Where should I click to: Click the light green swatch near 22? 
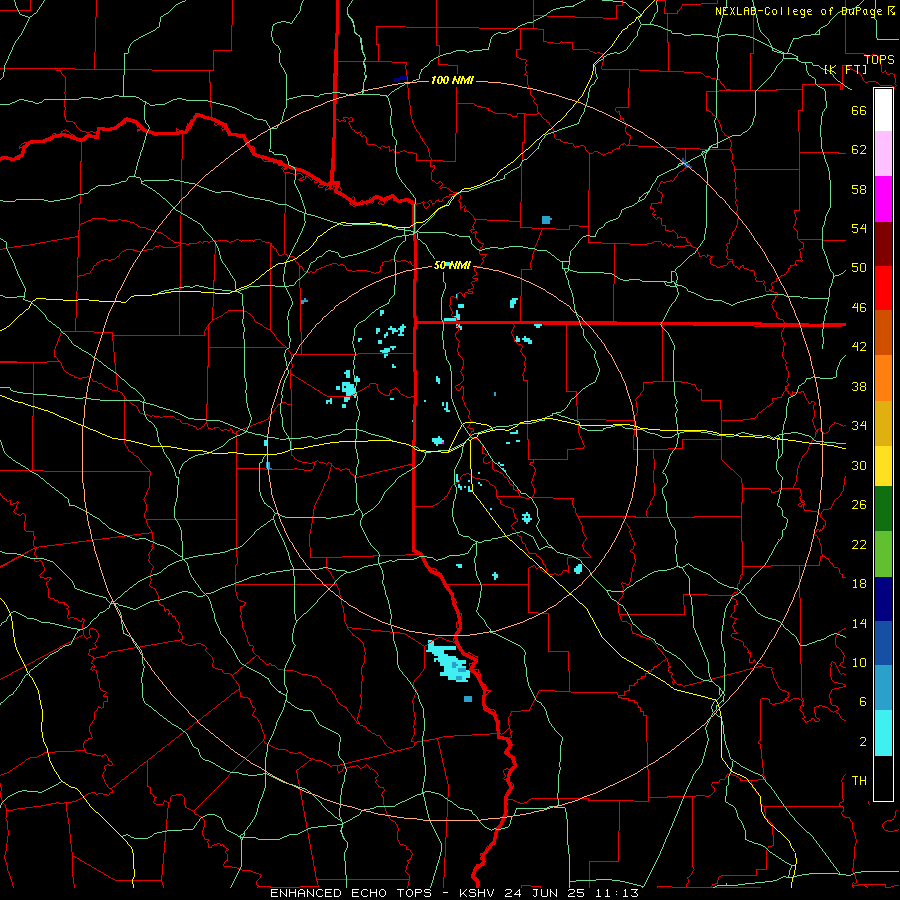click(883, 554)
